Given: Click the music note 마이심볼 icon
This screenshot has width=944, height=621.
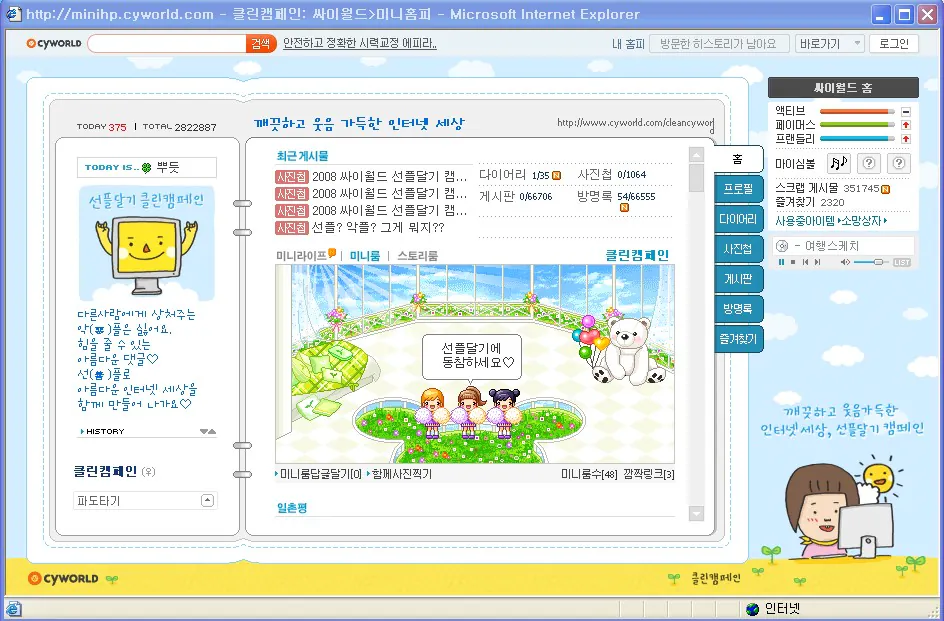Looking at the screenshot, I should click(x=838, y=163).
